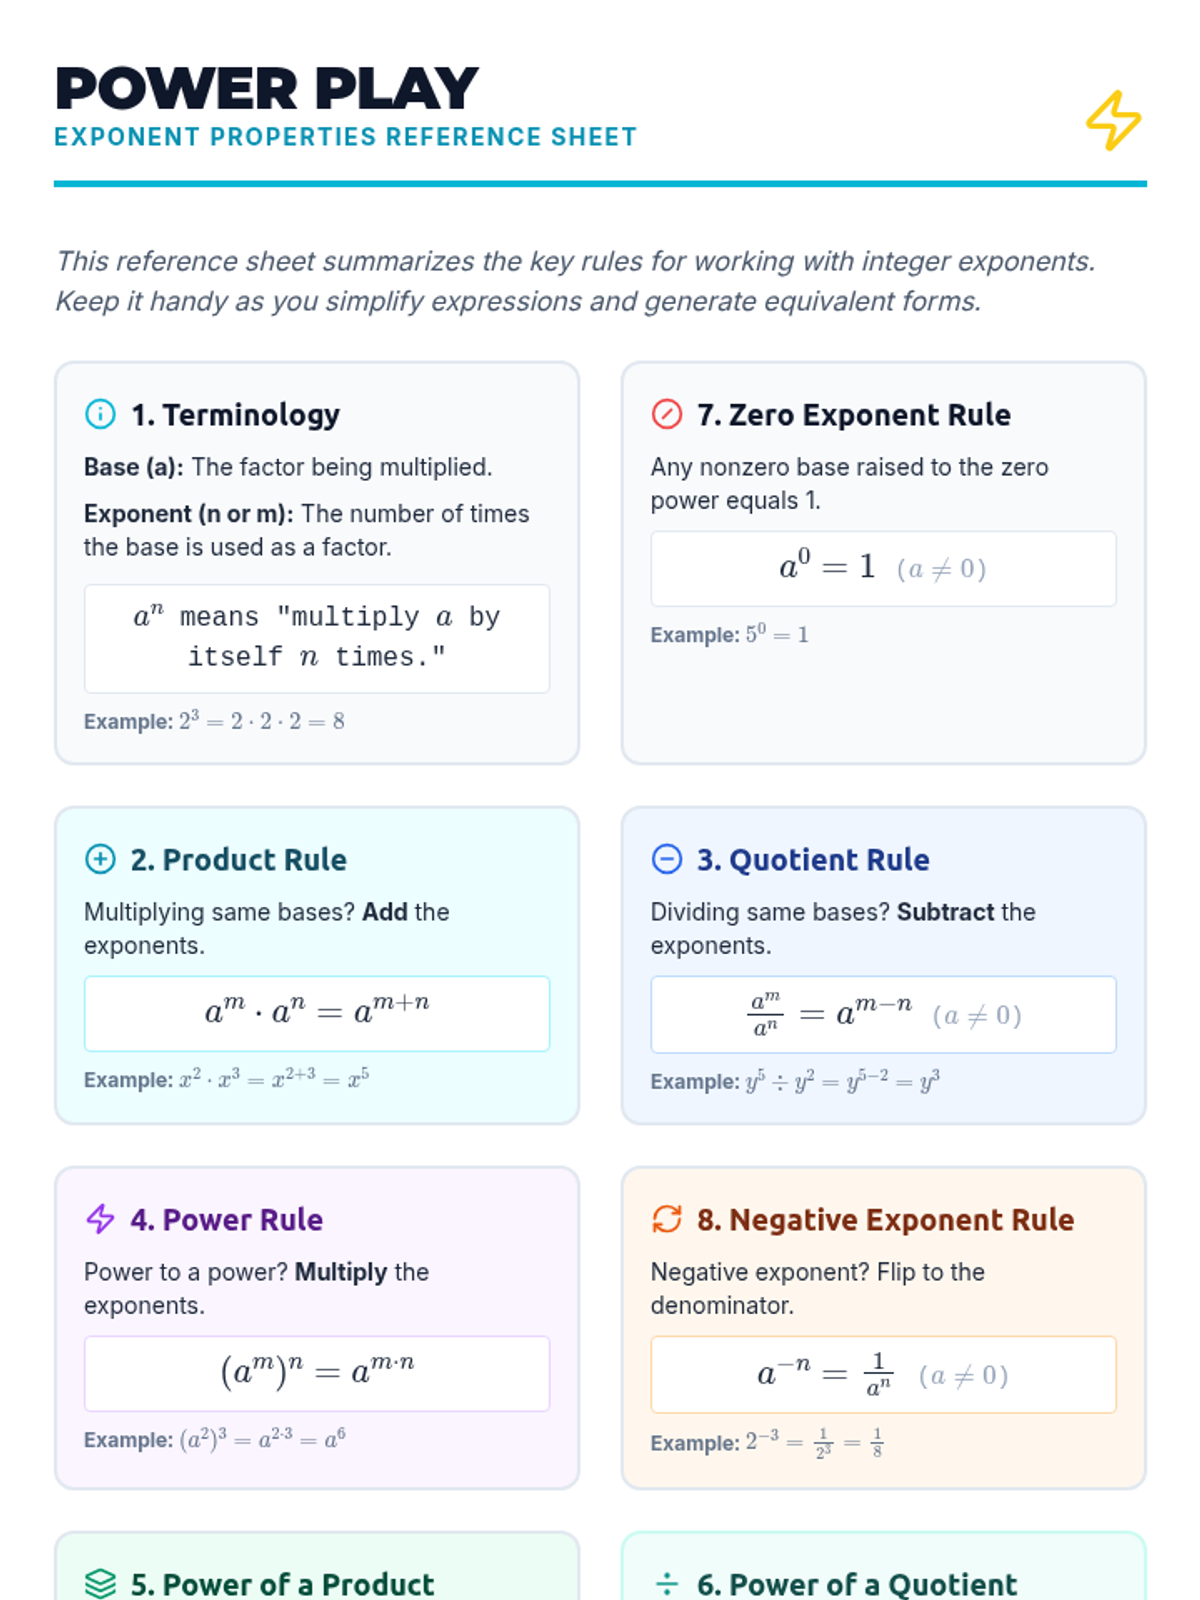
Task: Click the Power Rule formula box
Action: click(317, 1373)
